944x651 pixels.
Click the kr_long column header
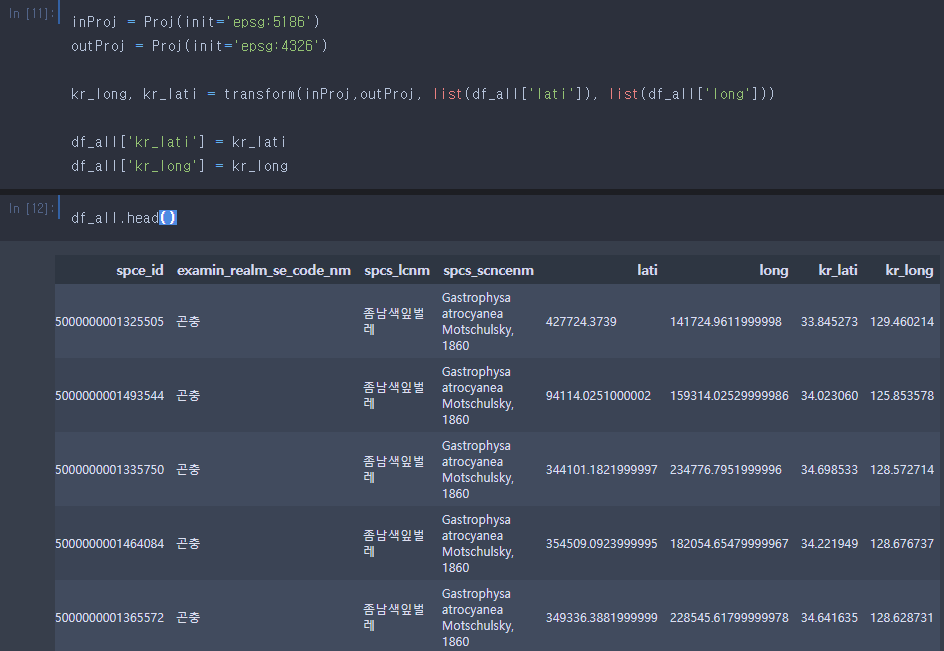[x=906, y=270]
